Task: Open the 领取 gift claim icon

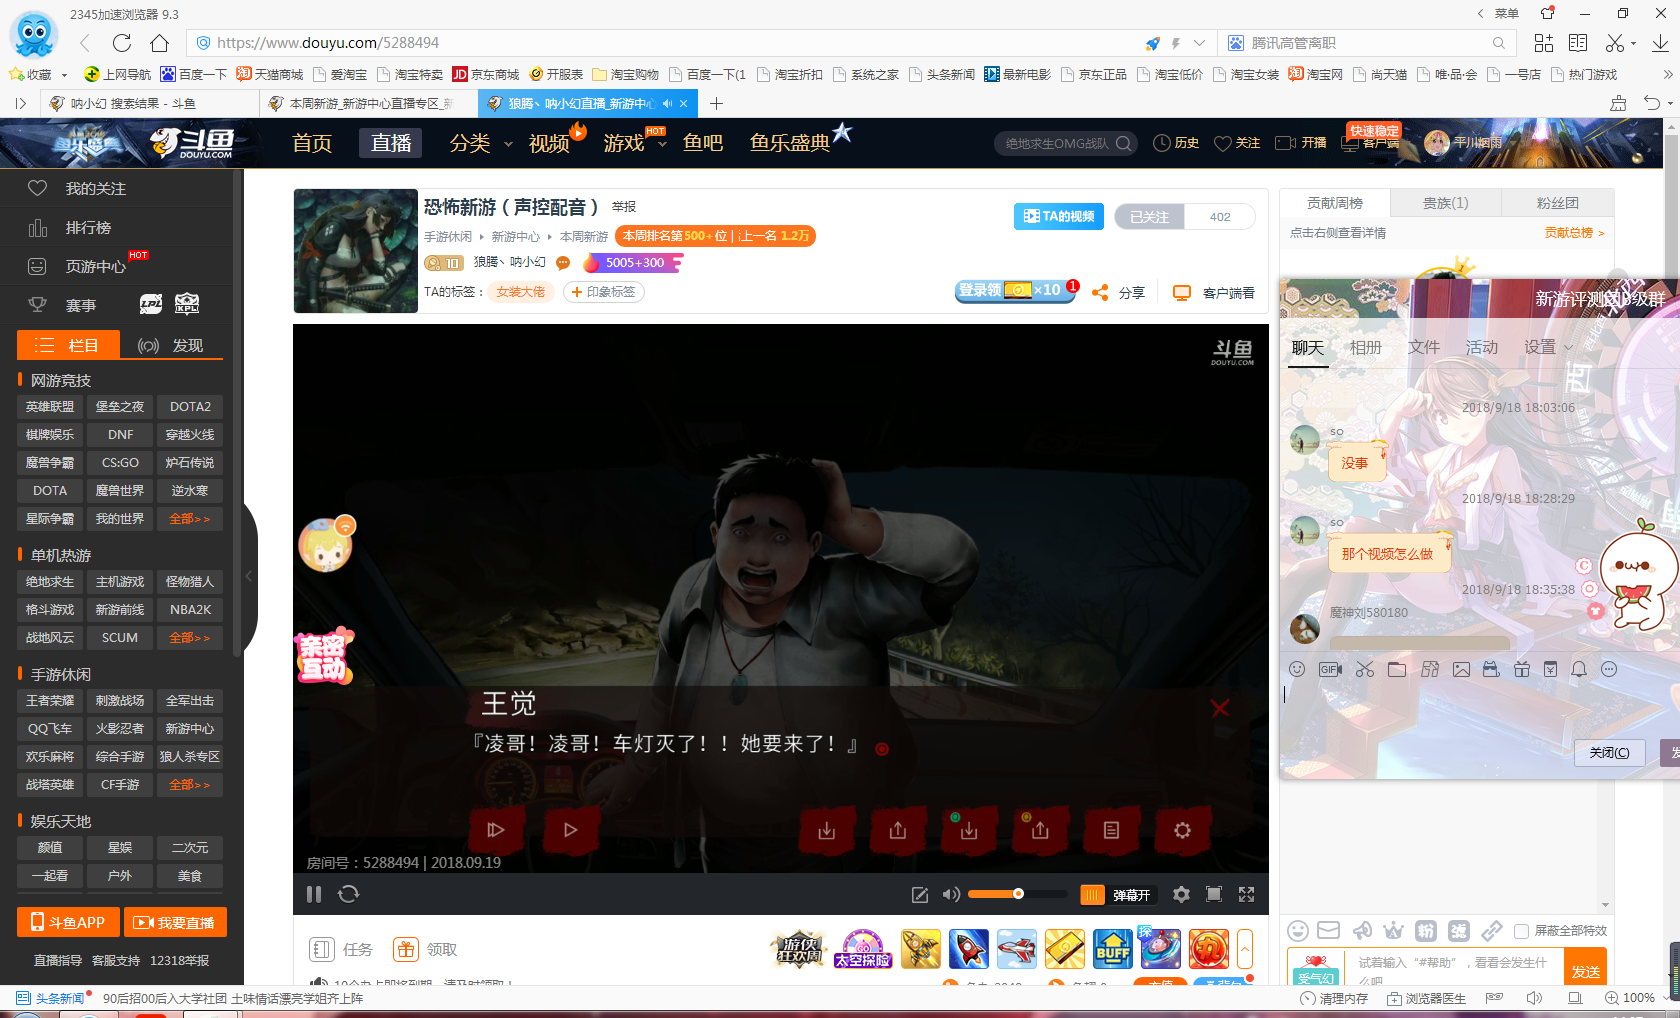Action: 405,949
